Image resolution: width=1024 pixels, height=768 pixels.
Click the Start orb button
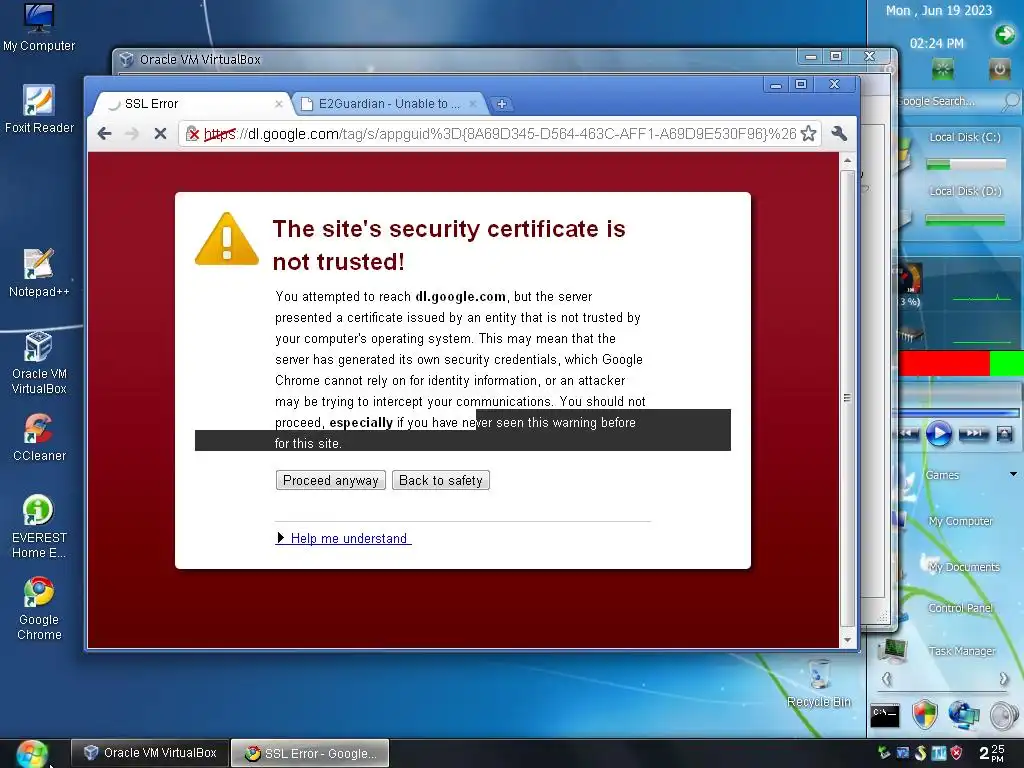(31, 754)
